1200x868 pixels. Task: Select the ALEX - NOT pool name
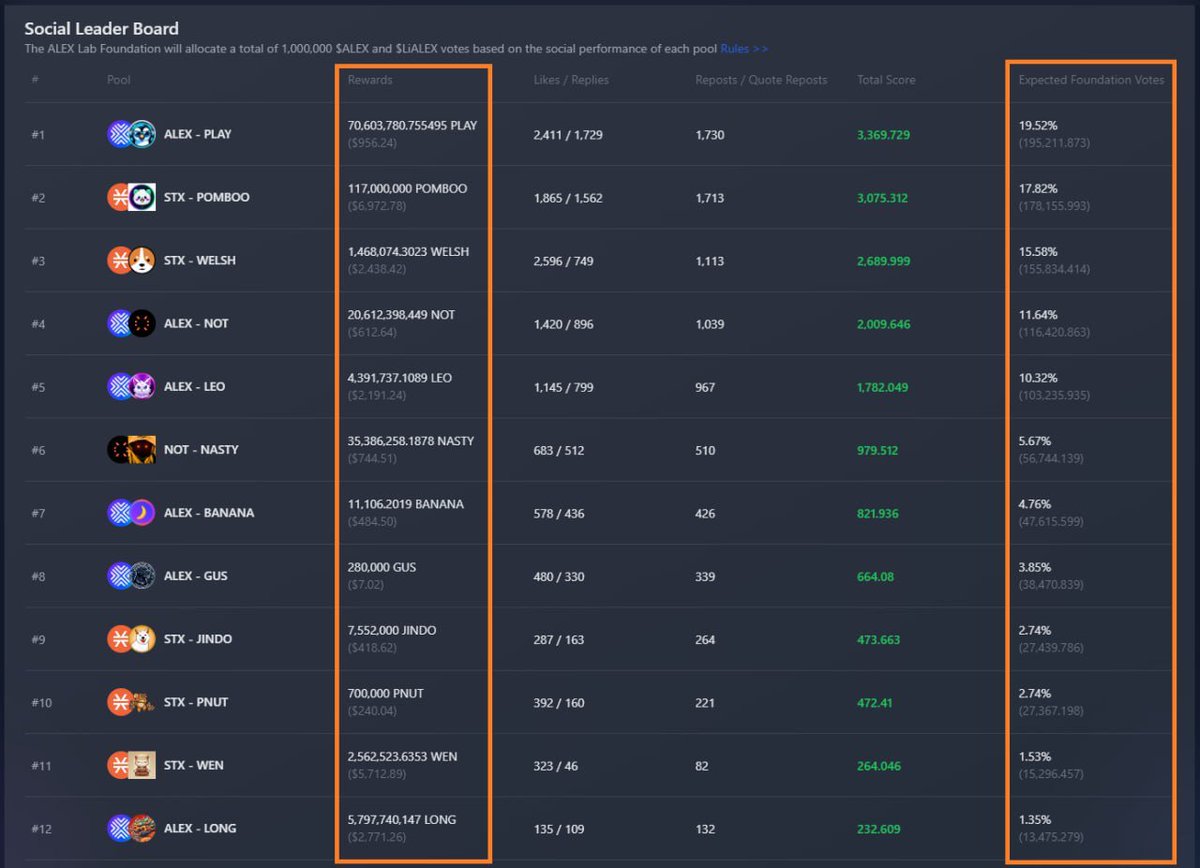(x=196, y=323)
